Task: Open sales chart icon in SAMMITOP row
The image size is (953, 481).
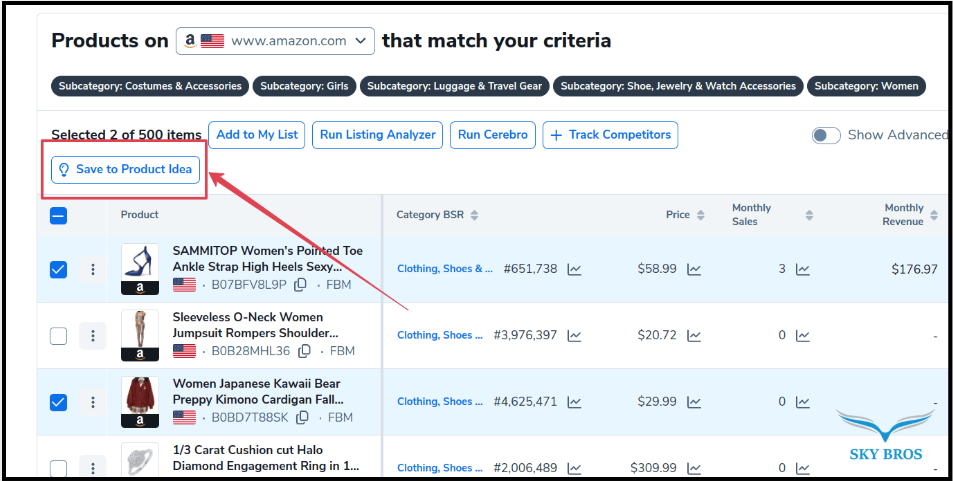Action: 803,269
